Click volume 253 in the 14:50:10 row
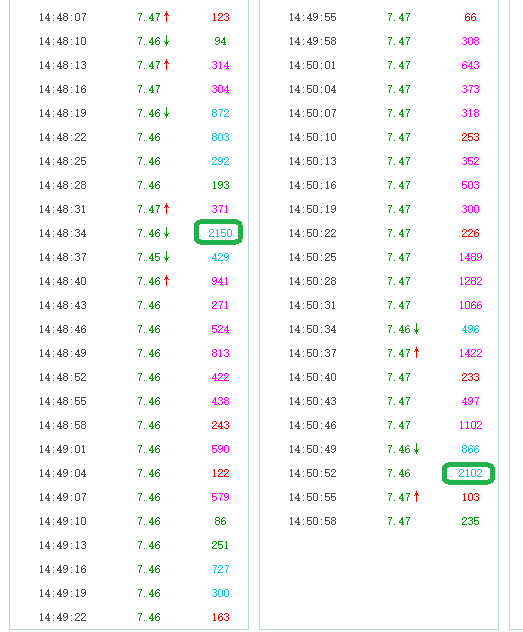The image size is (523, 632). [470, 137]
